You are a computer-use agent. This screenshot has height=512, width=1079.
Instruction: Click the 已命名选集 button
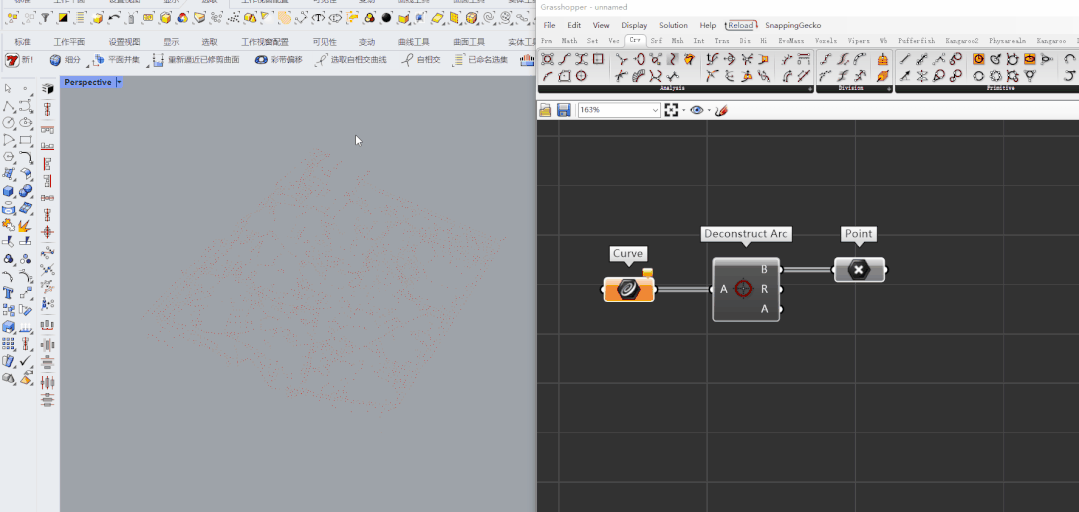click(481, 60)
